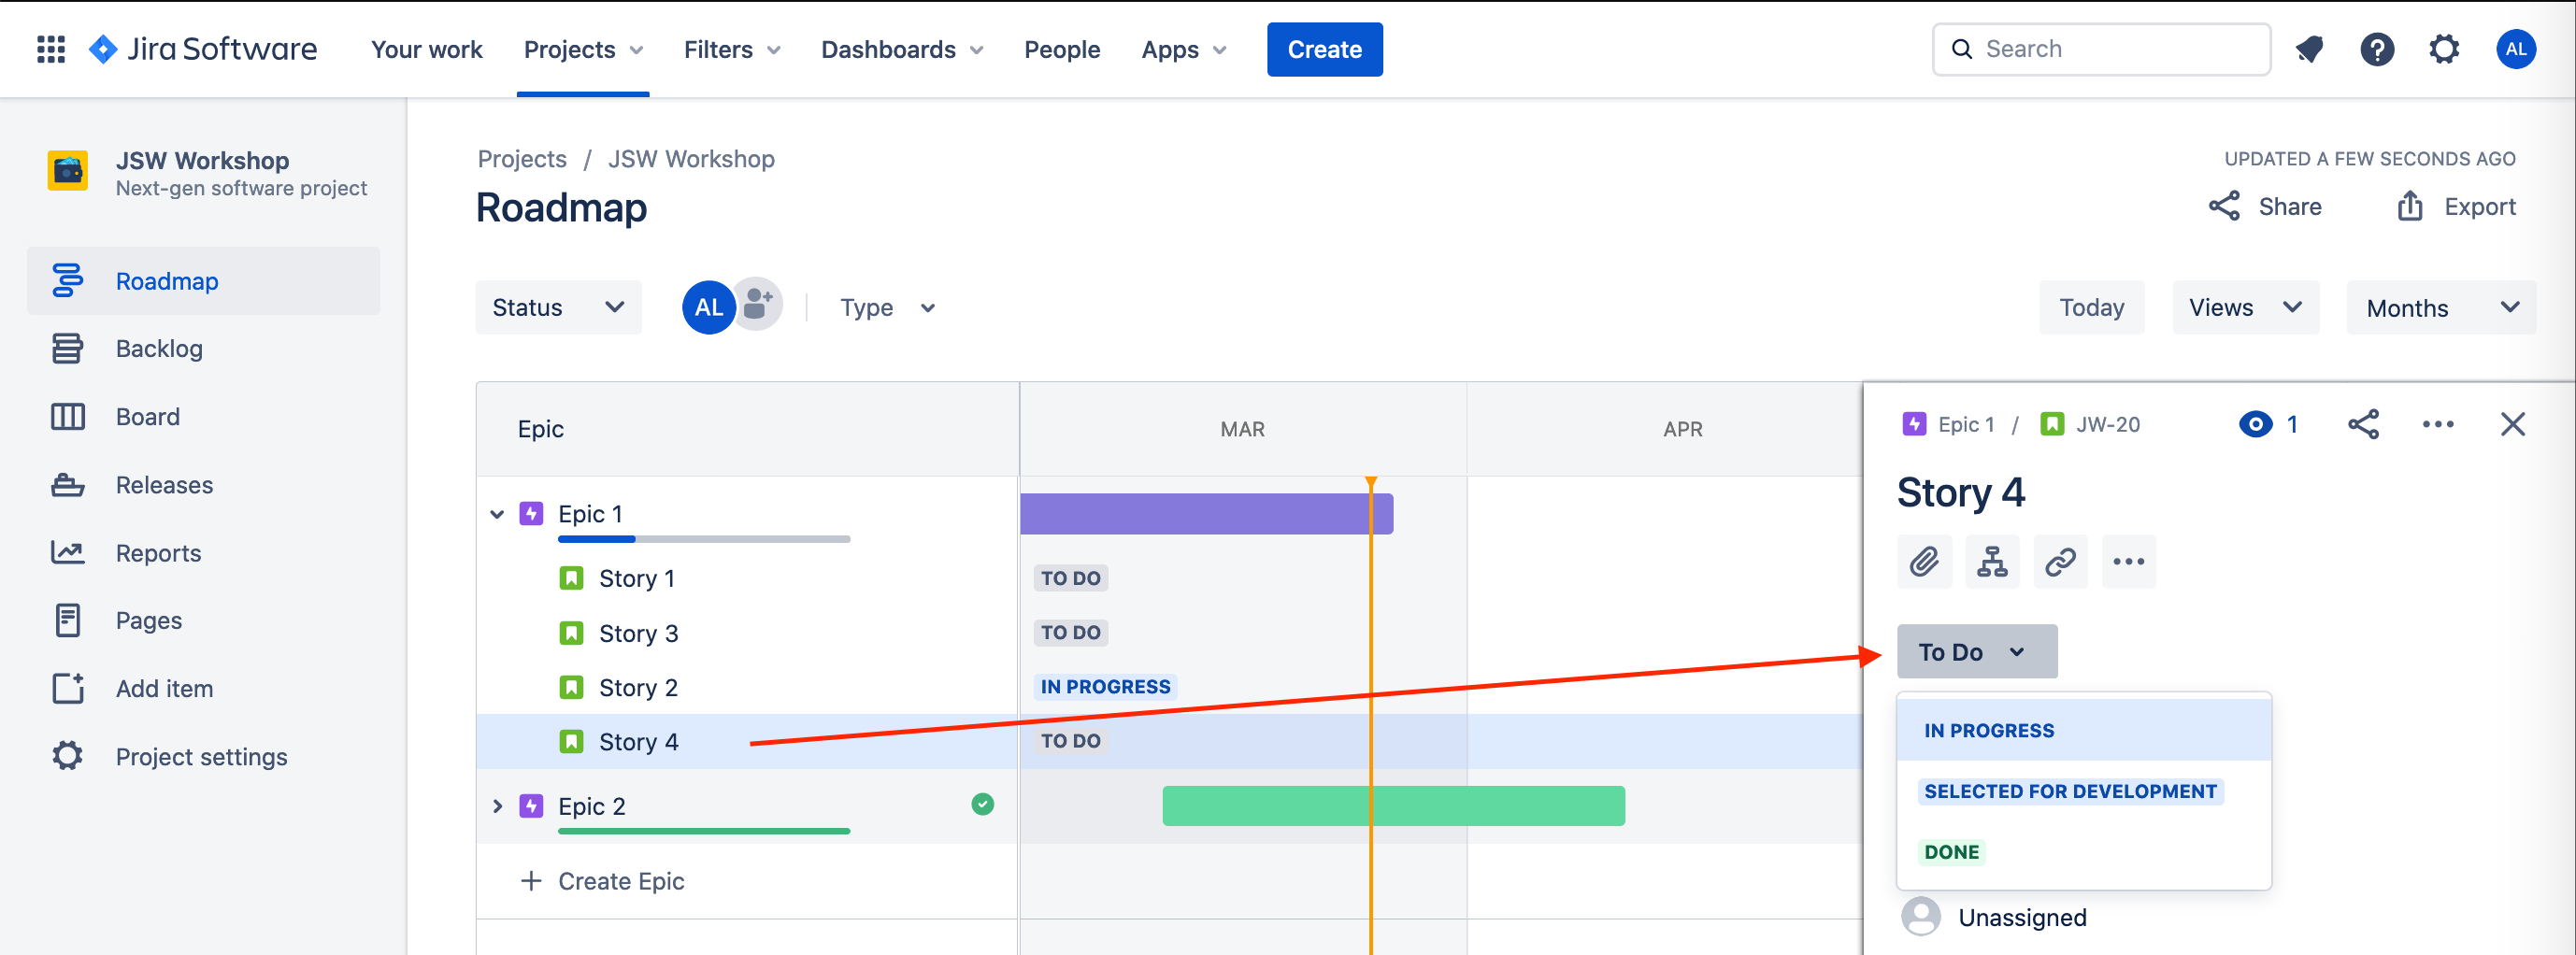Open notifications from the top bar
The image size is (2576, 955).
click(2309, 49)
